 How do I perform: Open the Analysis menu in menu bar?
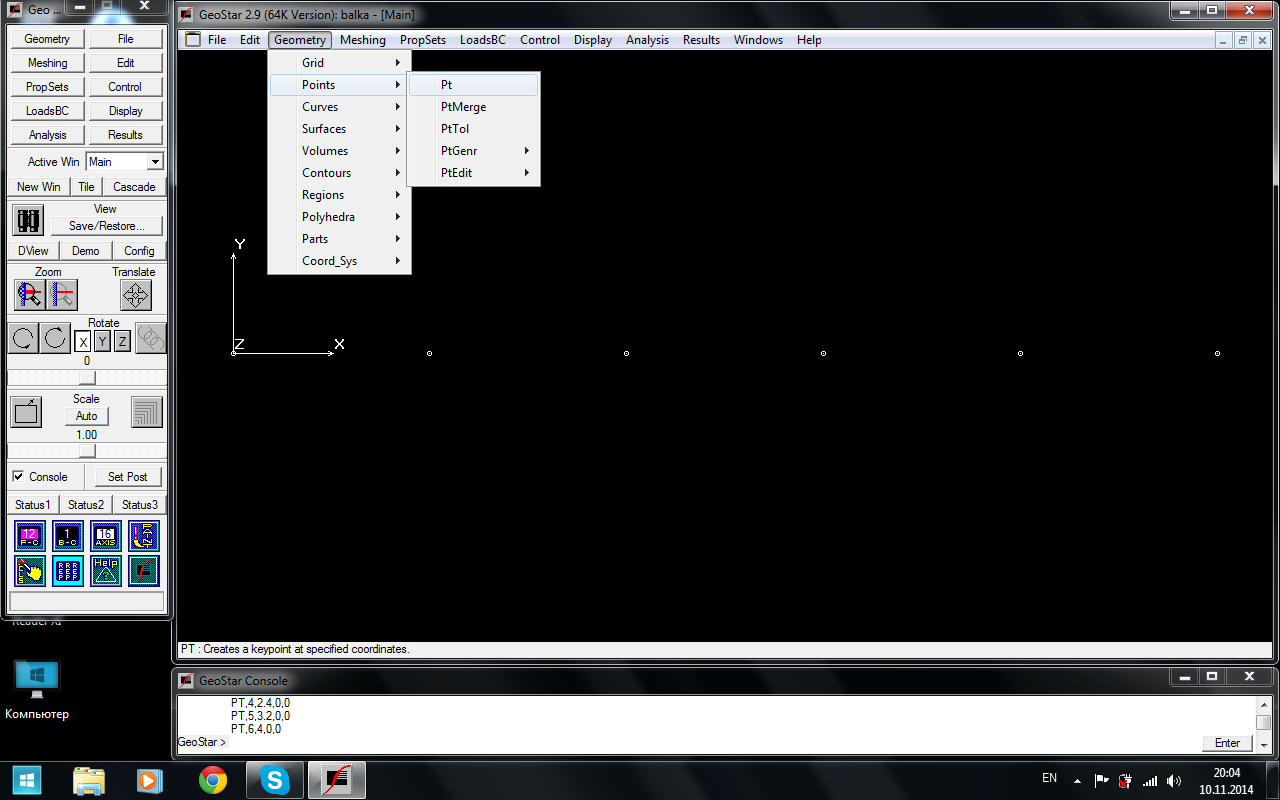tap(647, 40)
